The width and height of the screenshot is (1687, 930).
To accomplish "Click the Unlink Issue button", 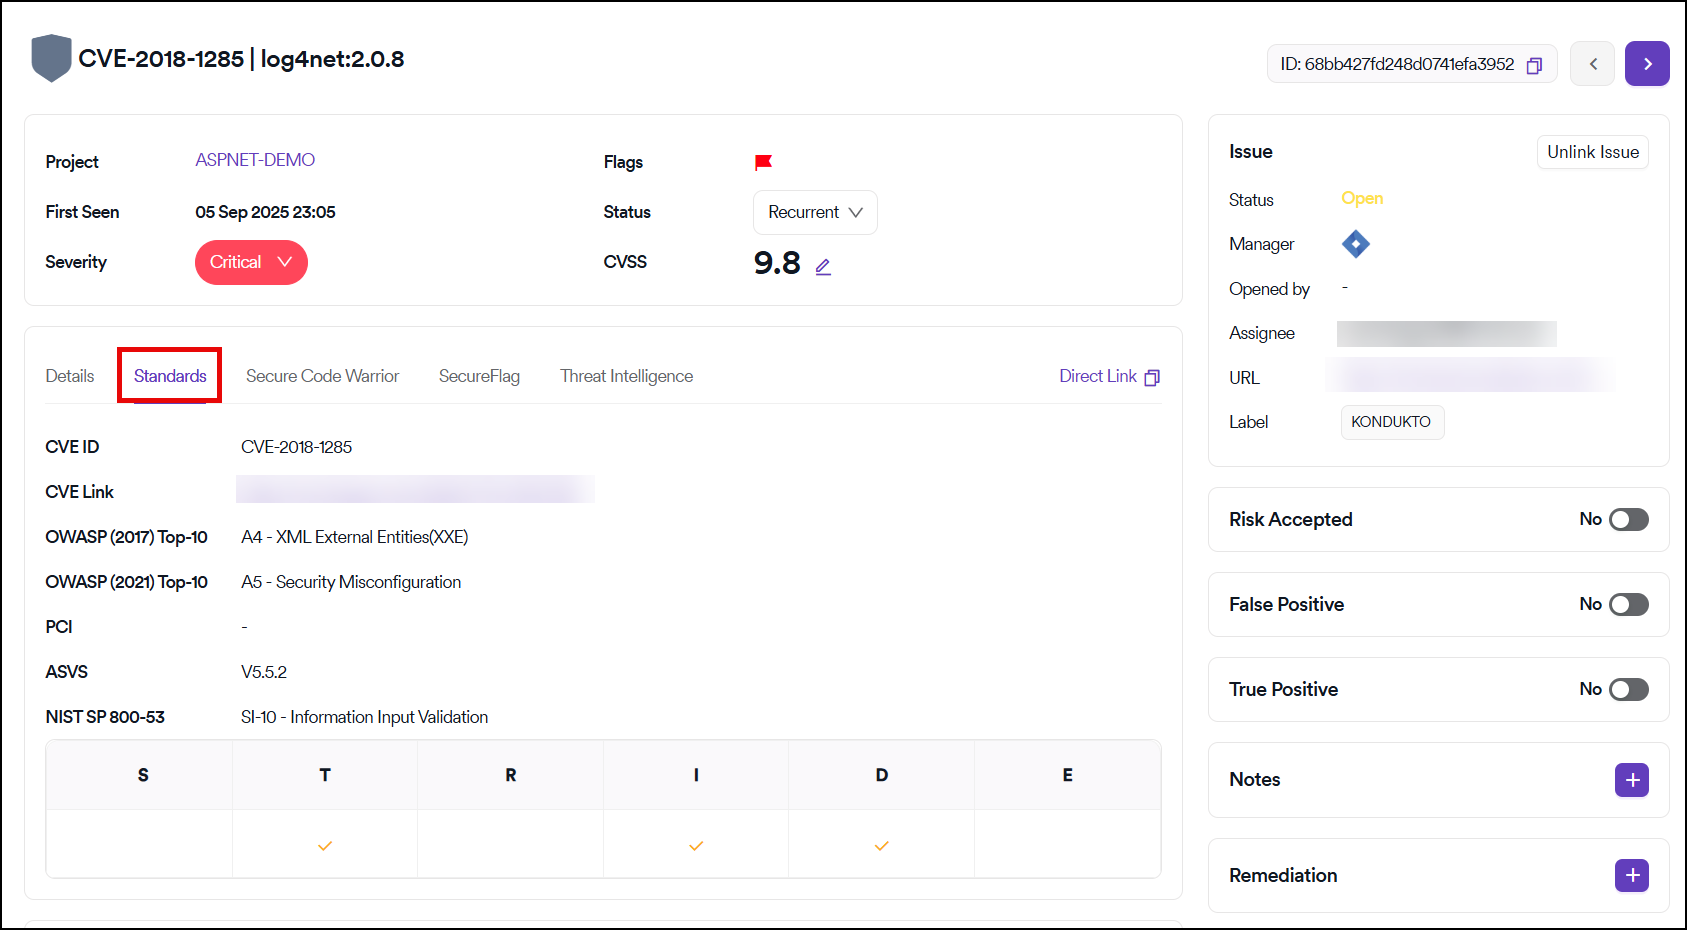I will pos(1592,152).
